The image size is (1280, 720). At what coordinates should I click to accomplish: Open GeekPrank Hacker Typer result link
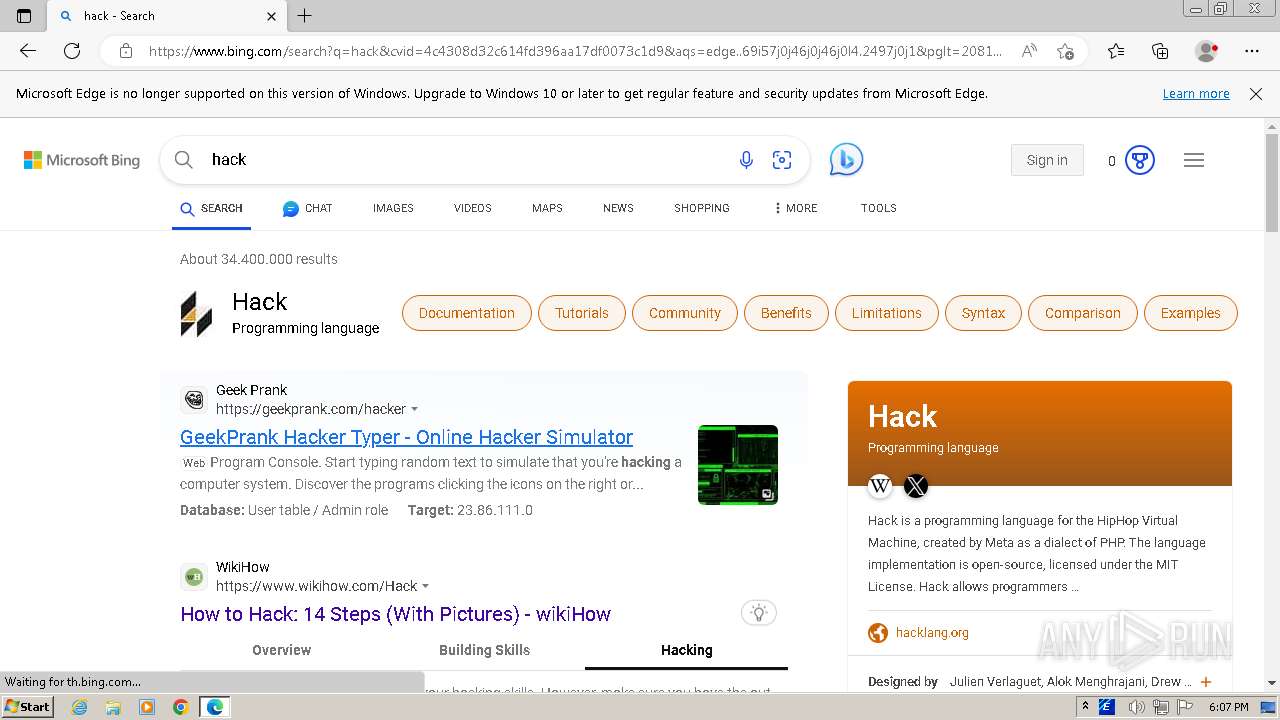(406, 437)
